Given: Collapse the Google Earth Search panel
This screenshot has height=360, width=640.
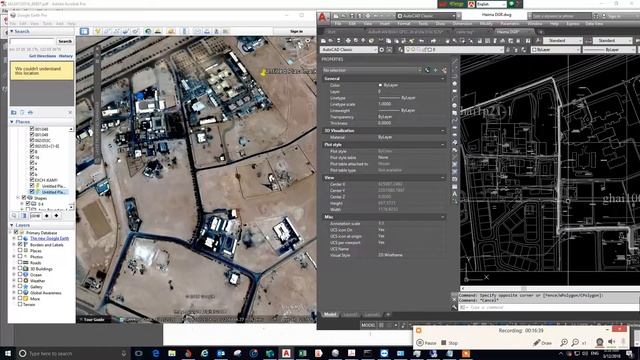Looking at the screenshot, I should [x=12, y=31].
